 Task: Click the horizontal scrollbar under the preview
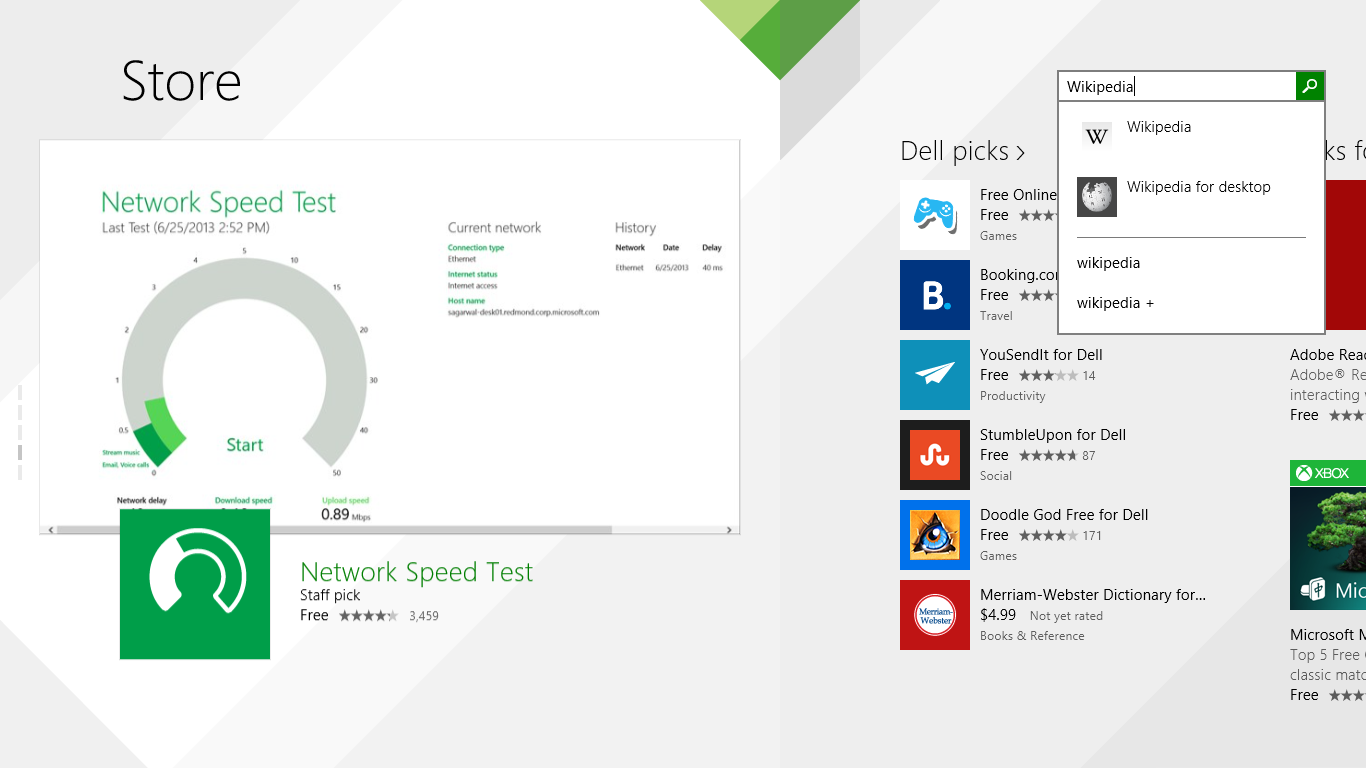(x=390, y=529)
